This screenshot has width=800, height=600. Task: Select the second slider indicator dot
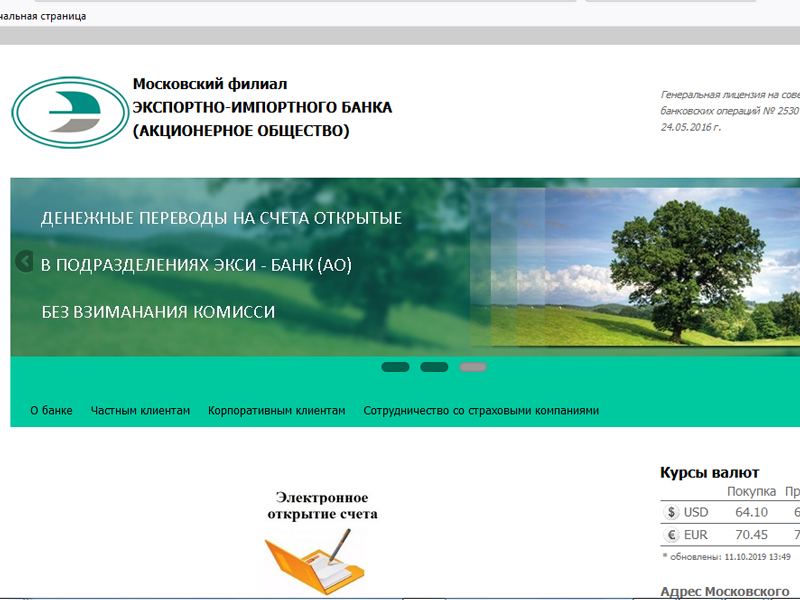[x=434, y=367]
